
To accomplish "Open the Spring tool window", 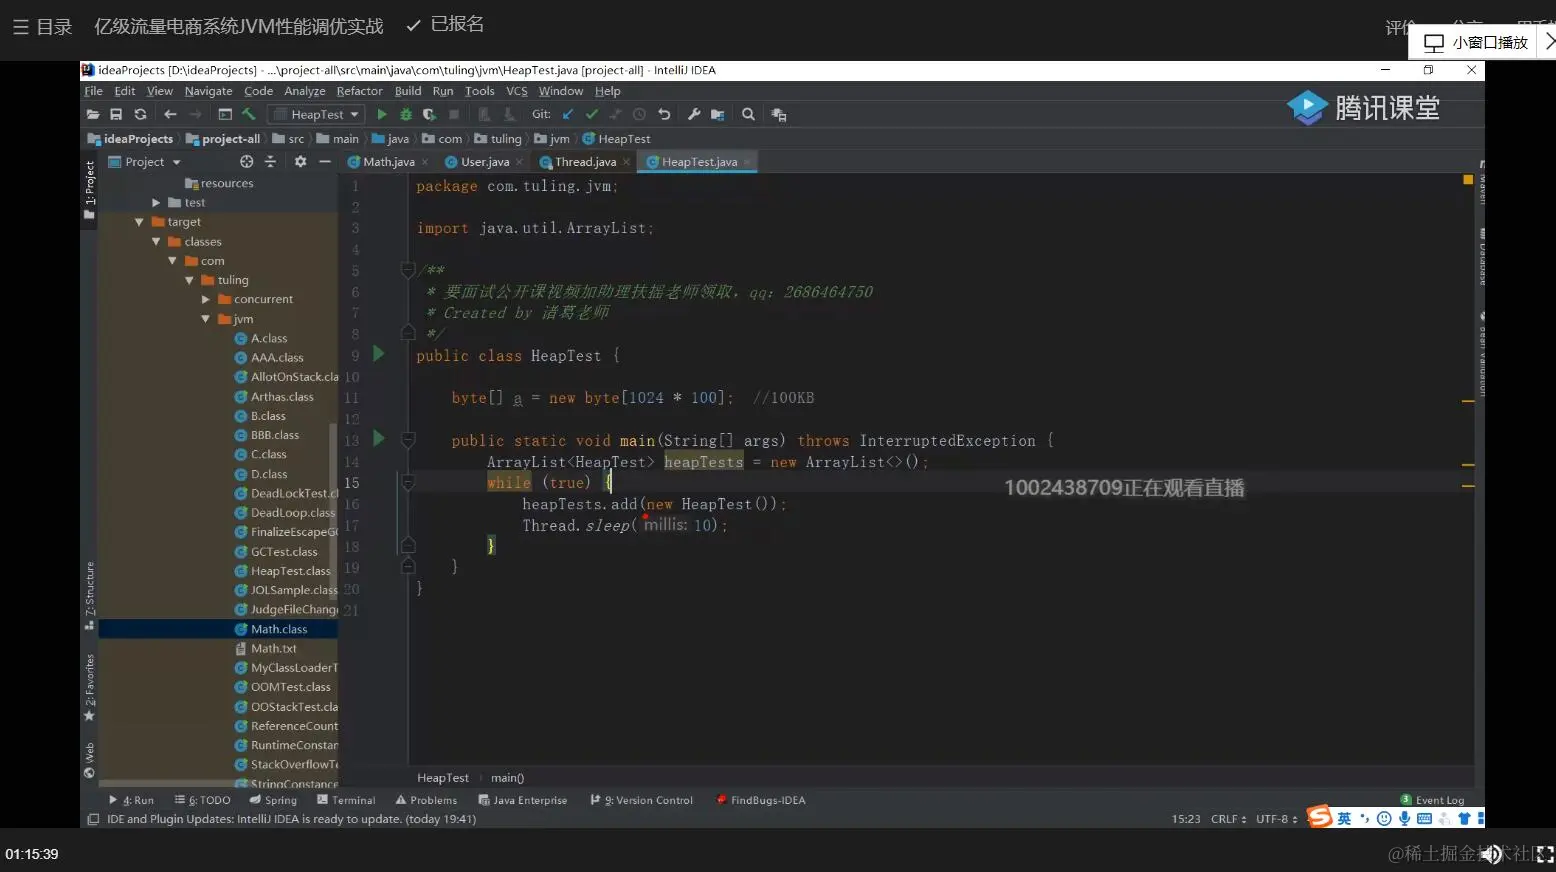I will 273,800.
